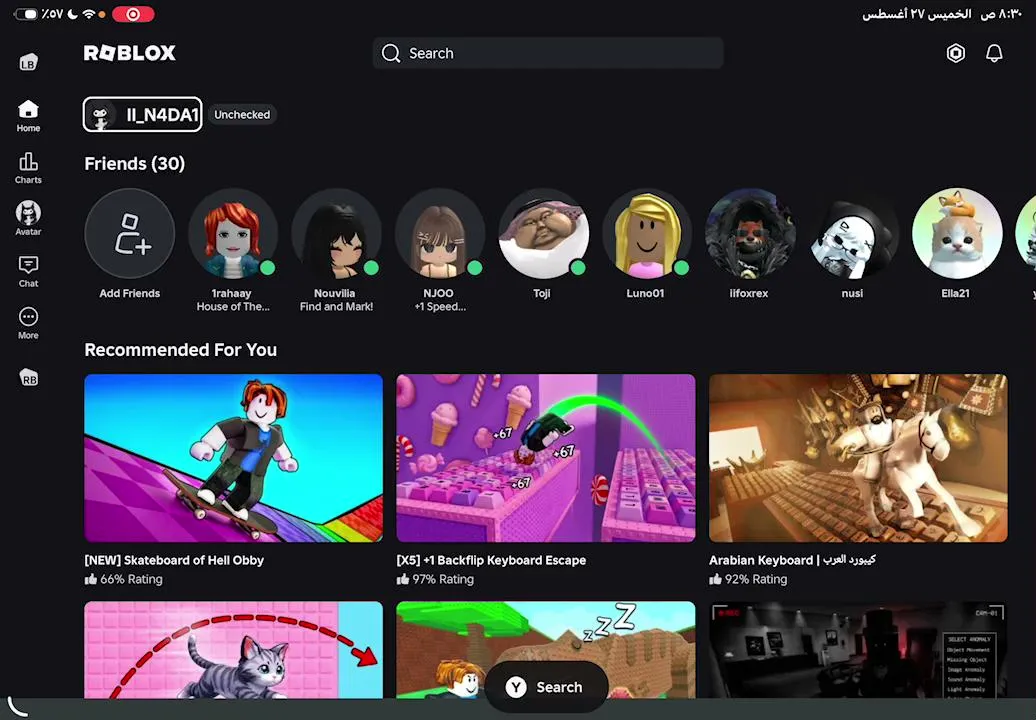Screen dimensions: 1036x720
Task: Tap the Y Search floating button
Action: click(545, 687)
